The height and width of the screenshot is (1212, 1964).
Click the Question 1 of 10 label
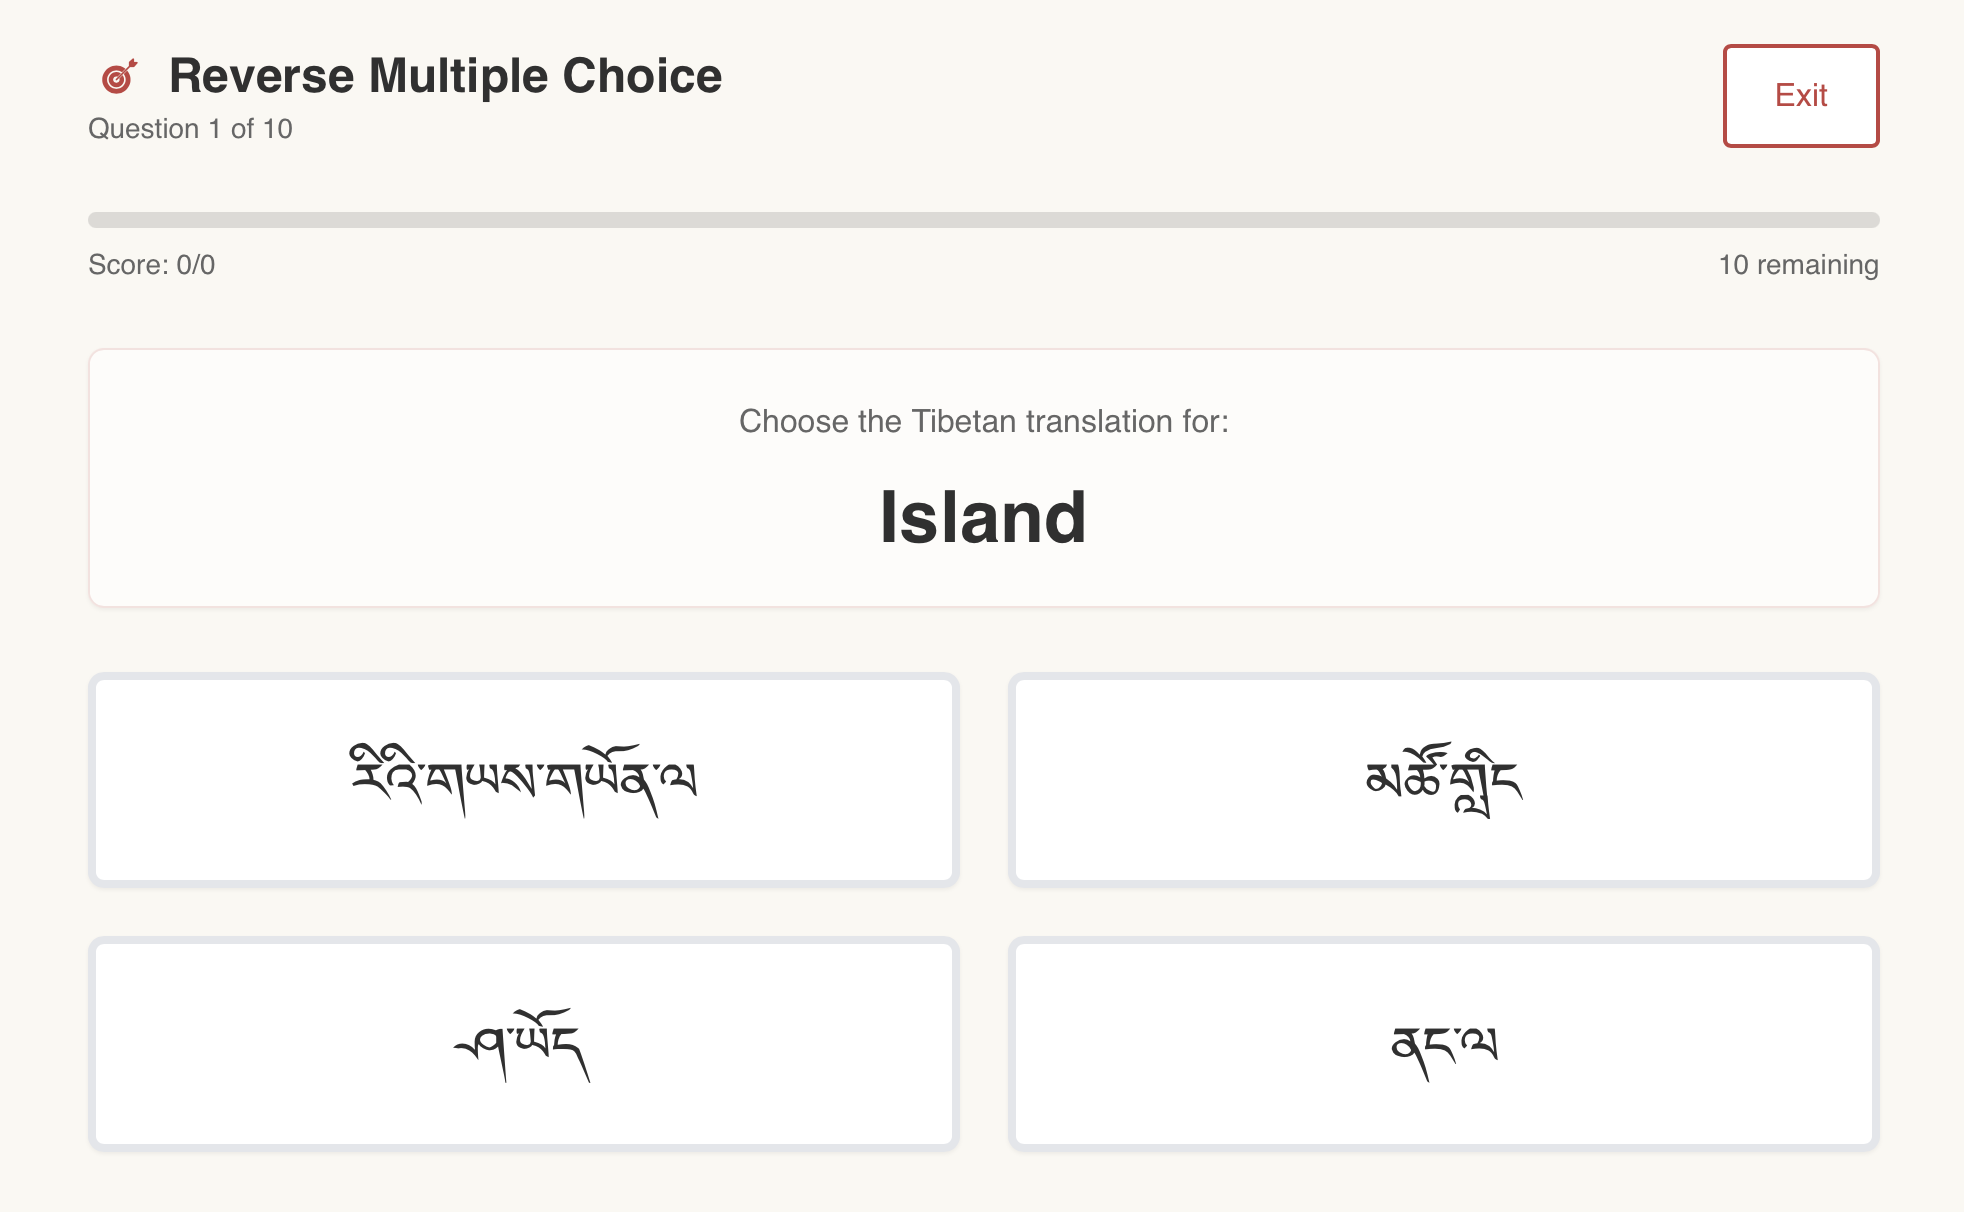click(x=190, y=129)
